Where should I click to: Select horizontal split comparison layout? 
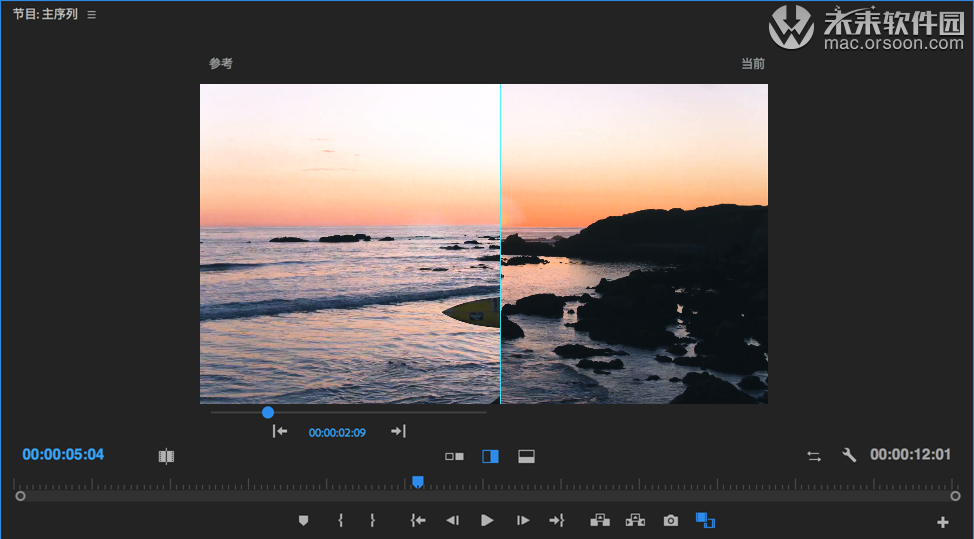(x=526, y=456)
